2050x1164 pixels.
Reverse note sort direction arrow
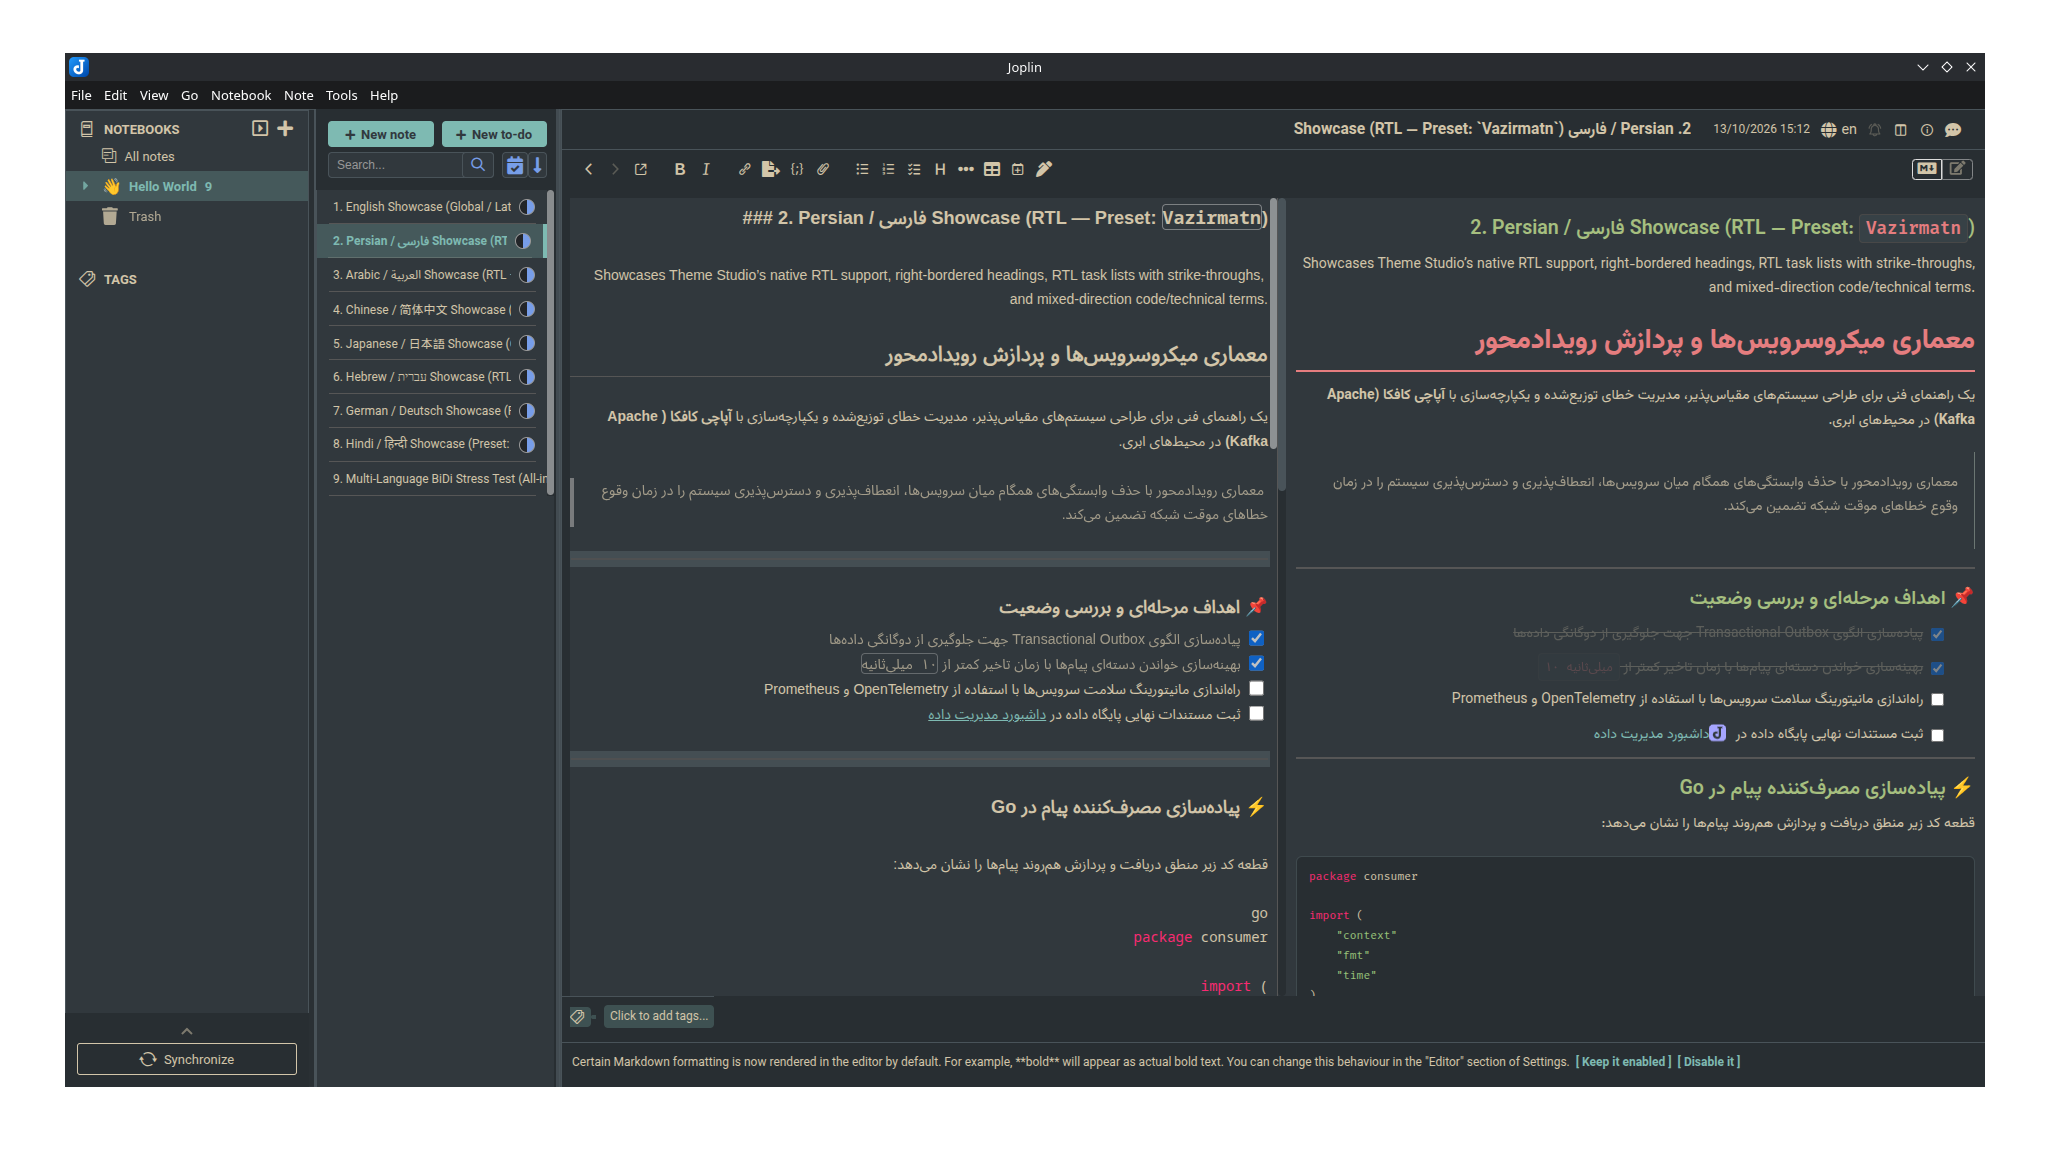pos(537,165)
